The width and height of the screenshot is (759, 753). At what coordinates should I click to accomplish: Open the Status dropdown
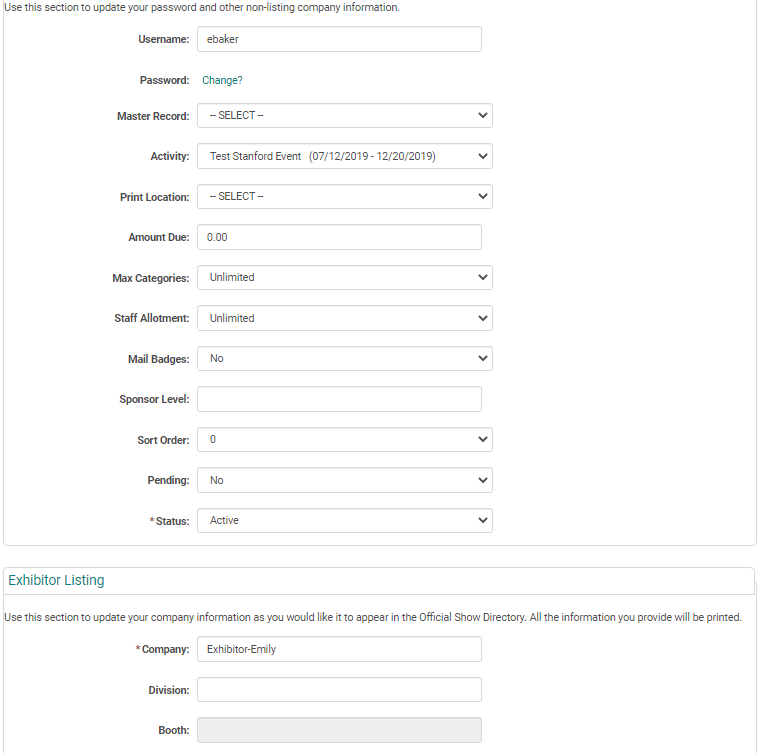pyautogui.click(x=344, y=521)
